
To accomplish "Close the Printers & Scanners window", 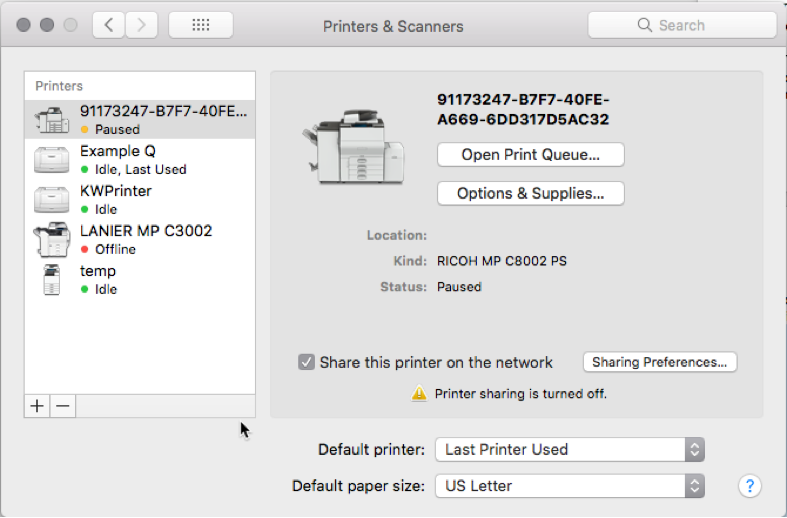I will (23, 25).
